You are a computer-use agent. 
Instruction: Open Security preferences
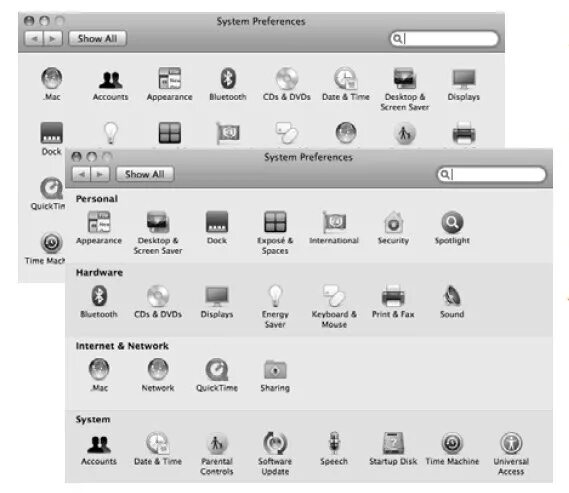(x=393, y=228)
